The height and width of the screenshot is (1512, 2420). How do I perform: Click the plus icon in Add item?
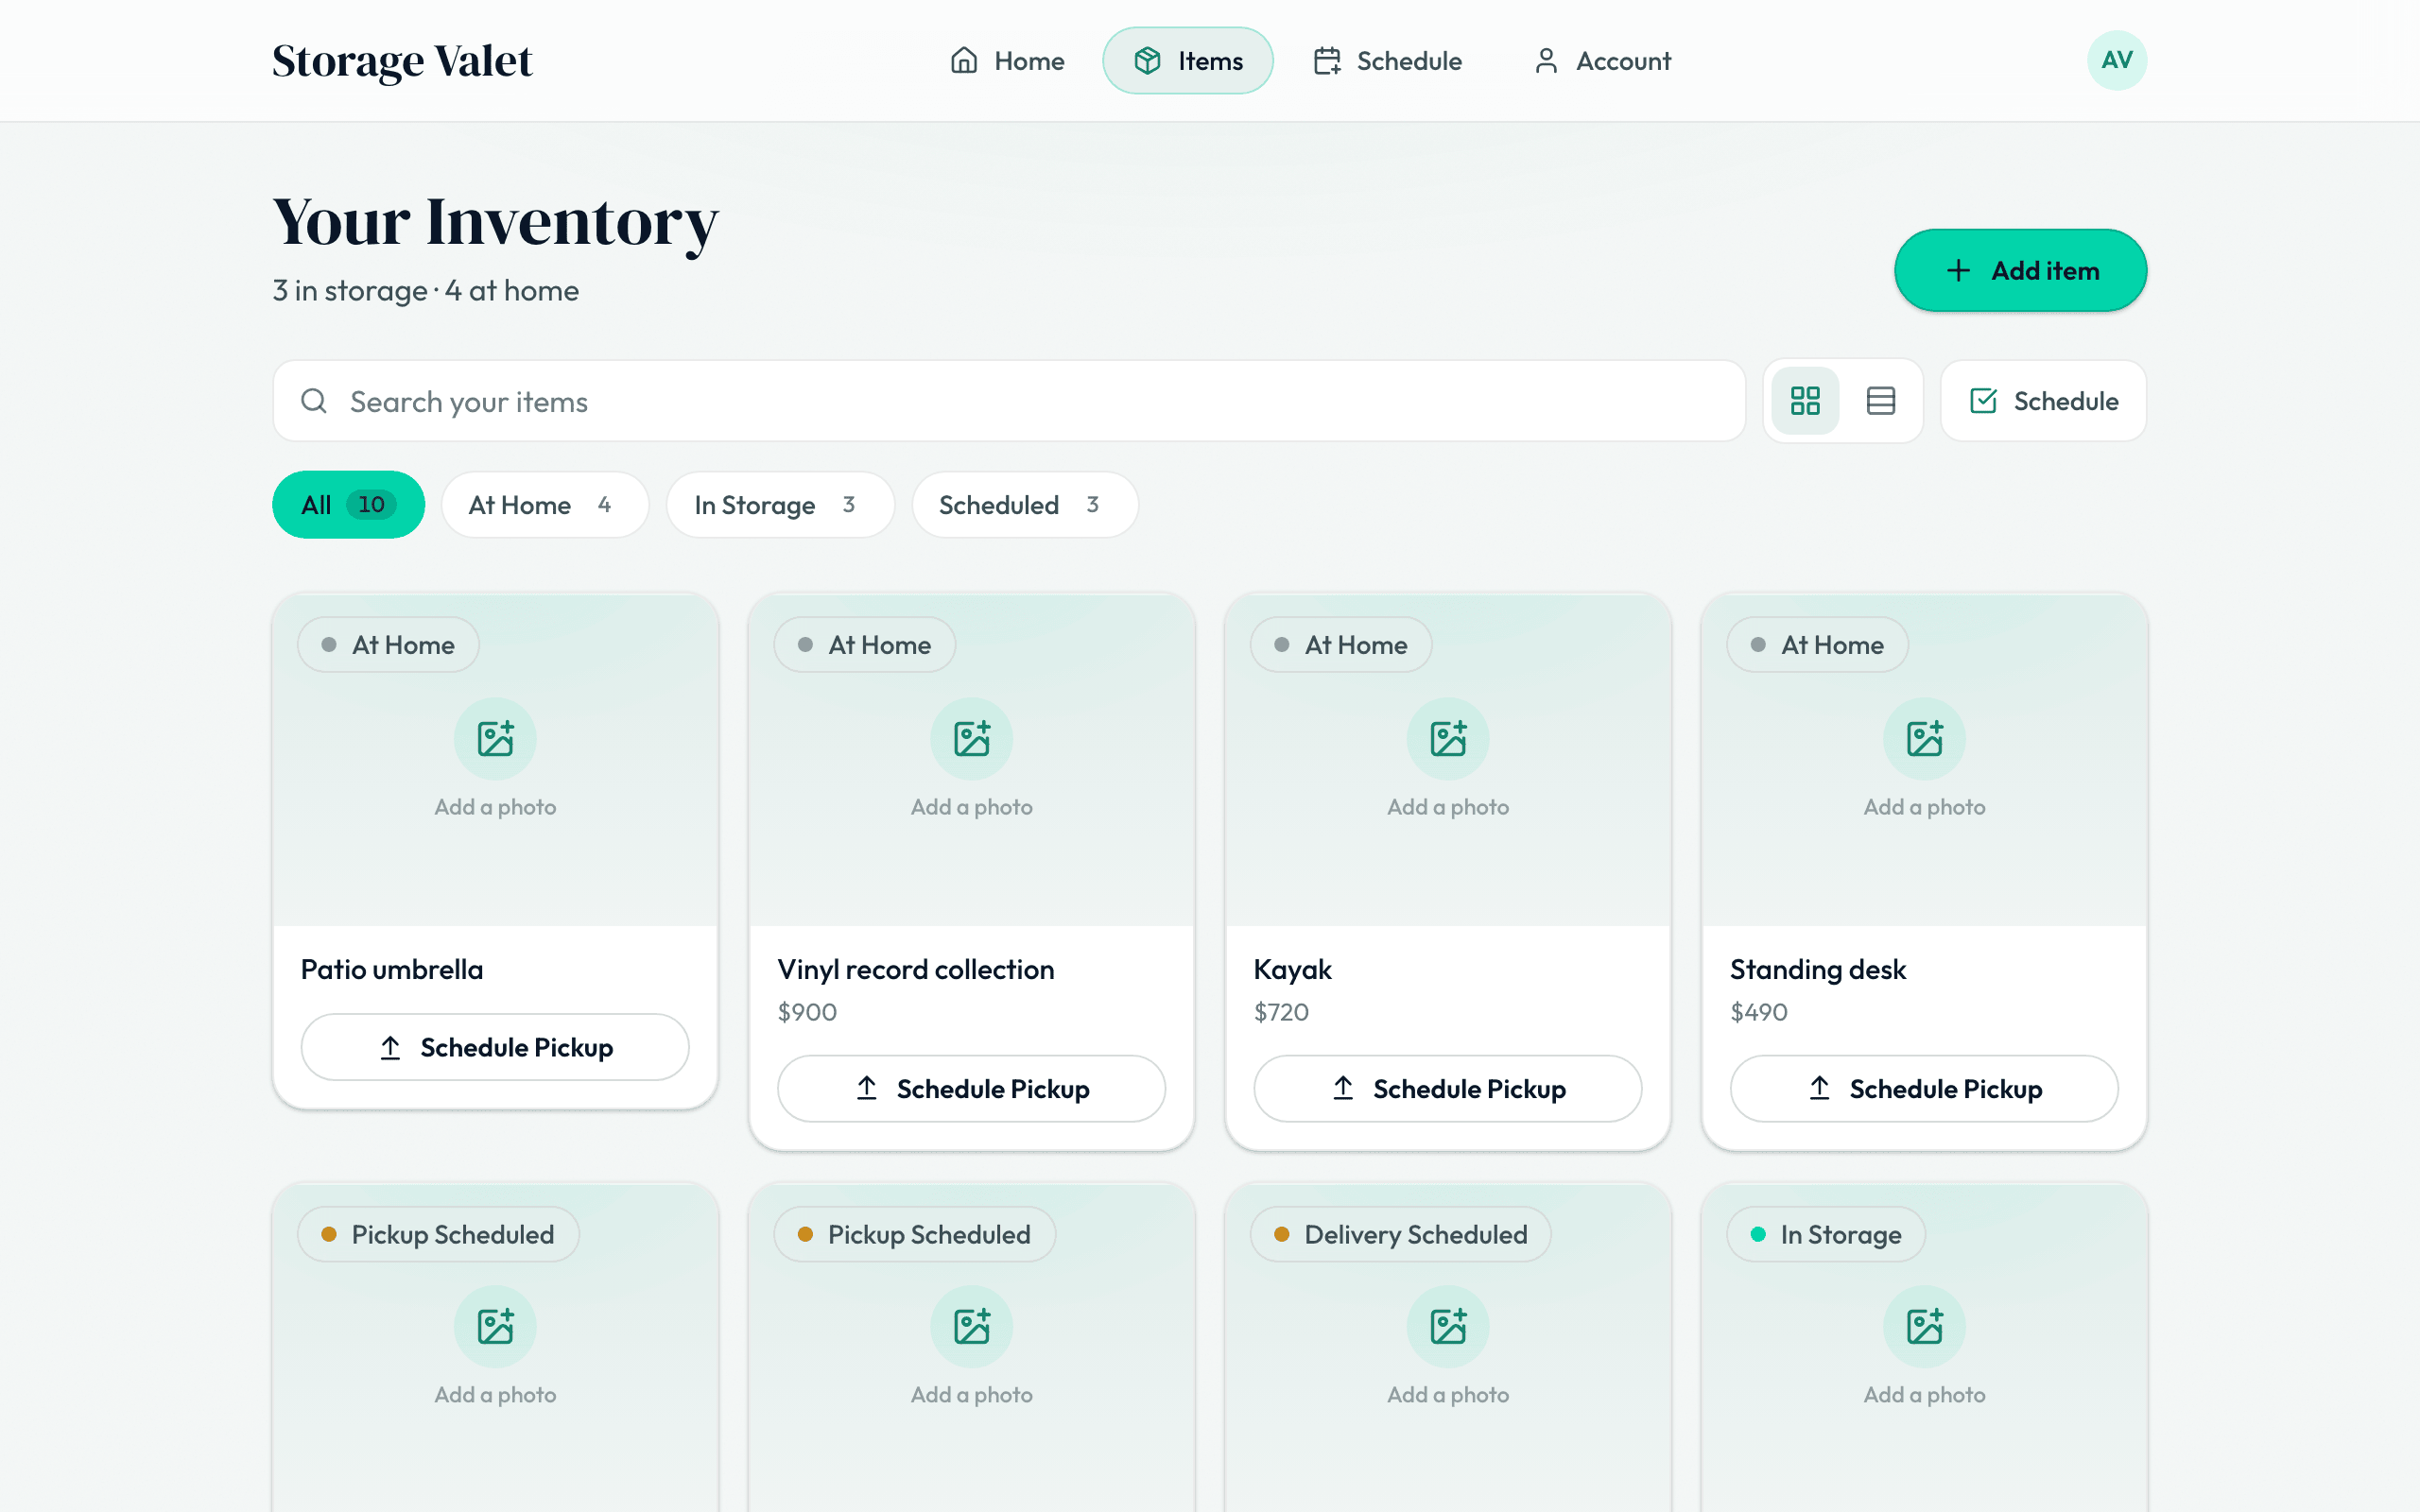(x=1958, y=270)
